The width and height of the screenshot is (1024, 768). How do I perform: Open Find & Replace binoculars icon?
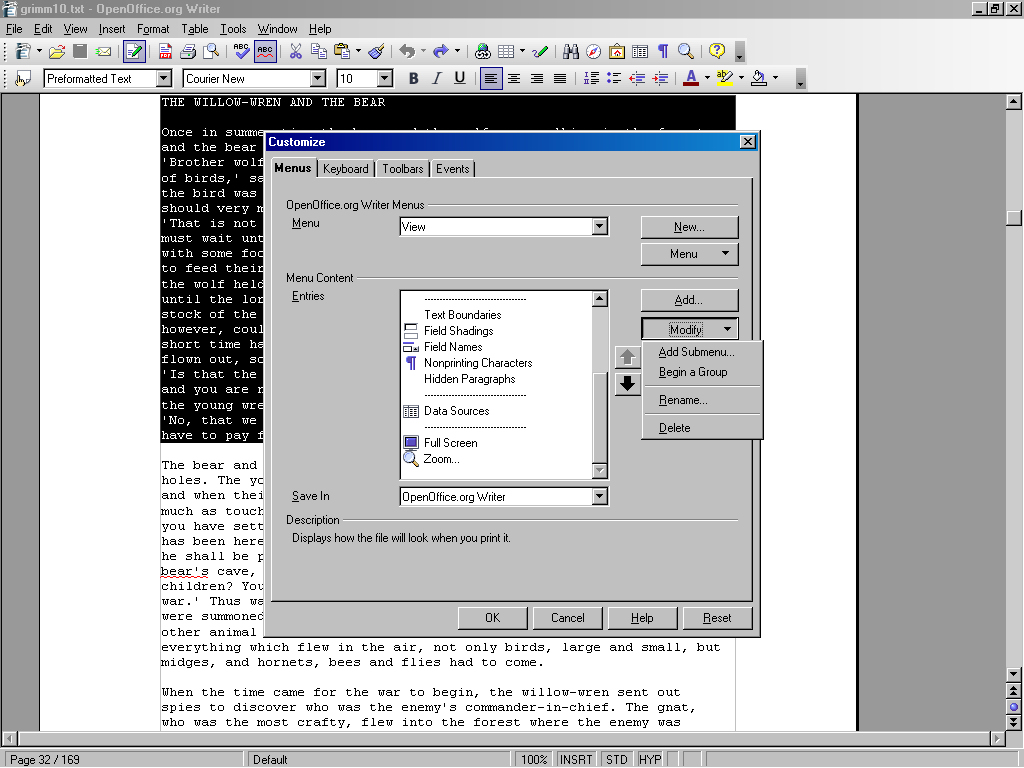(x=571, y=52)
